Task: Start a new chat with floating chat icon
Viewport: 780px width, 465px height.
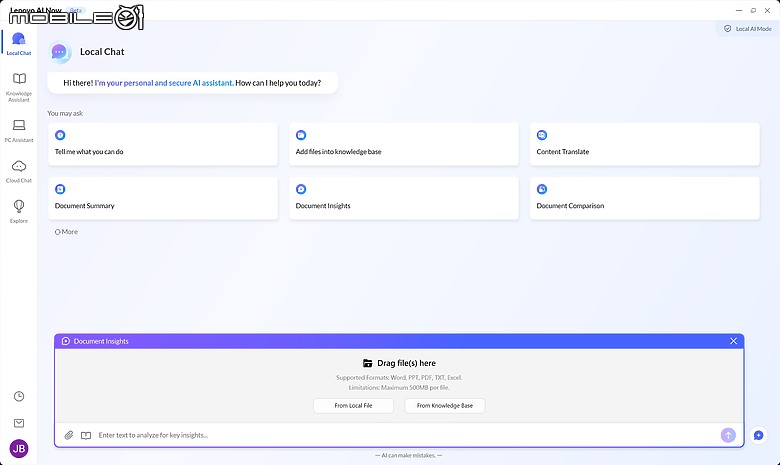Action: (759, 436)
